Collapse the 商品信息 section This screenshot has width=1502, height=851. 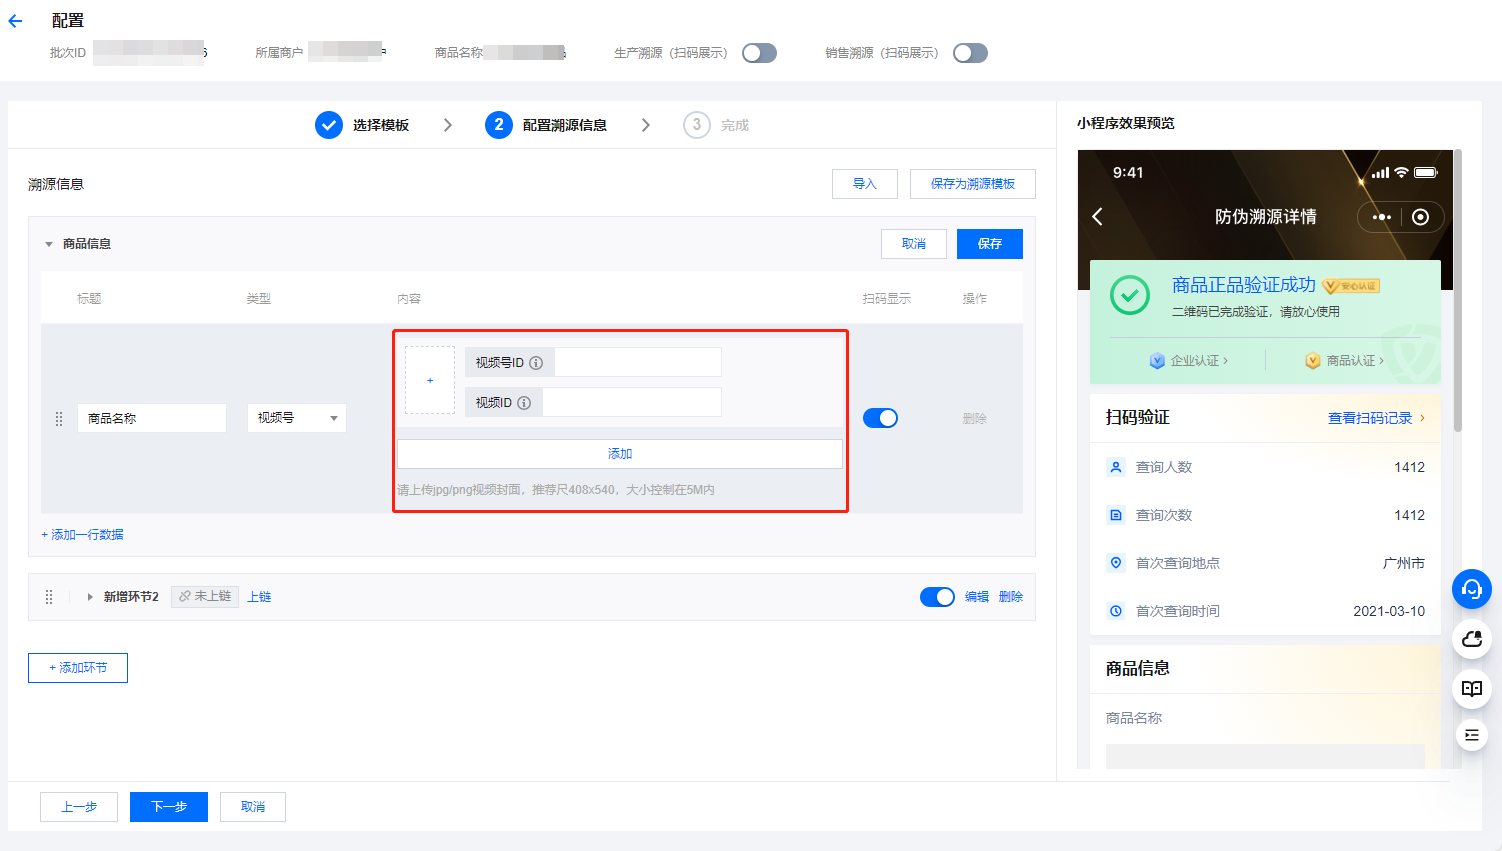click(x=49, y=244)
